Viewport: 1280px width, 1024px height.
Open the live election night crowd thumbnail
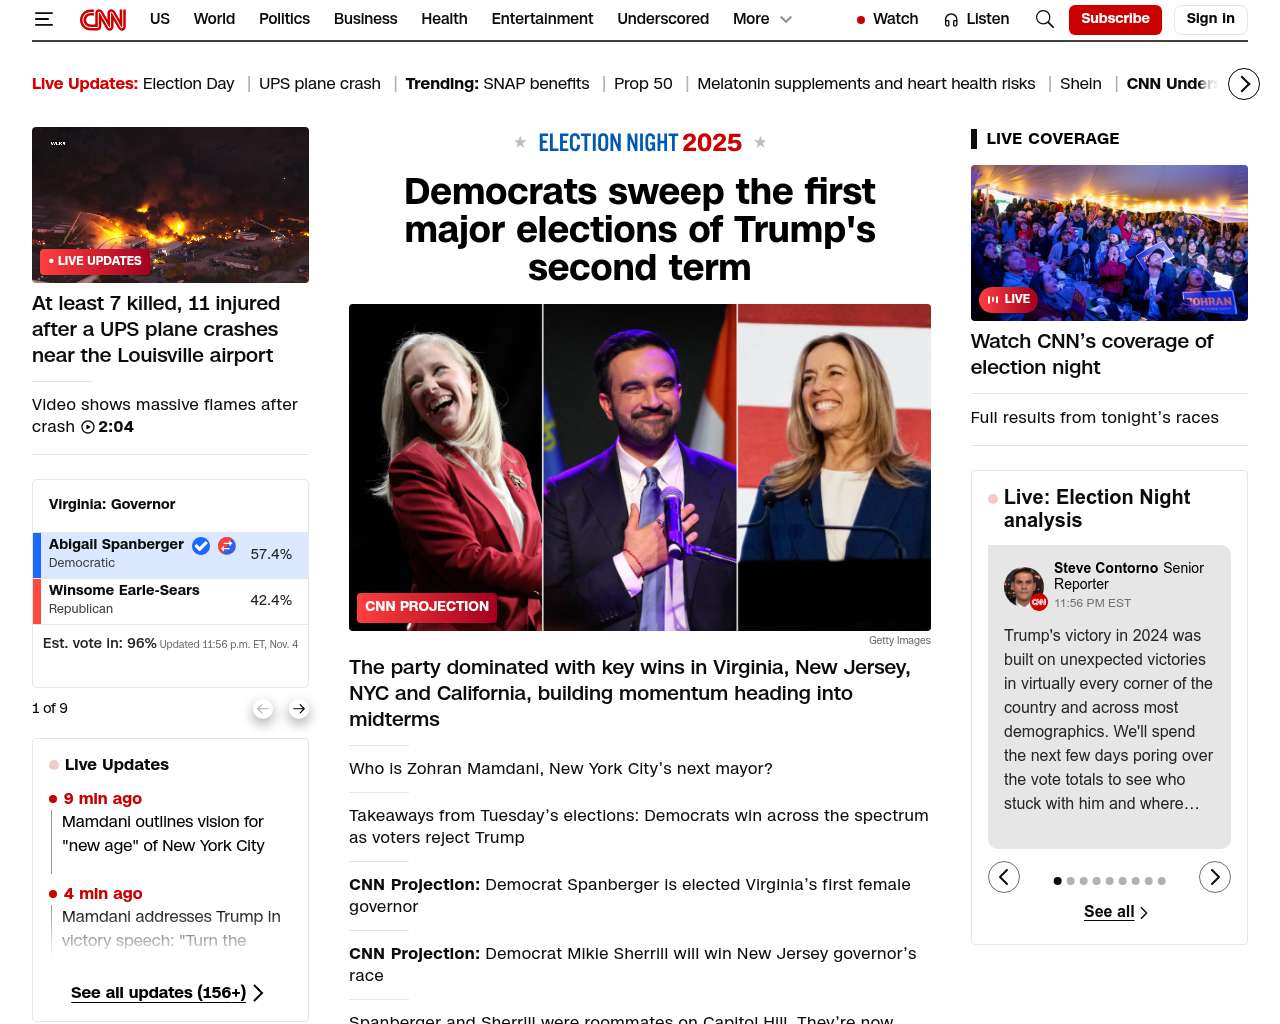[1109, 243]
